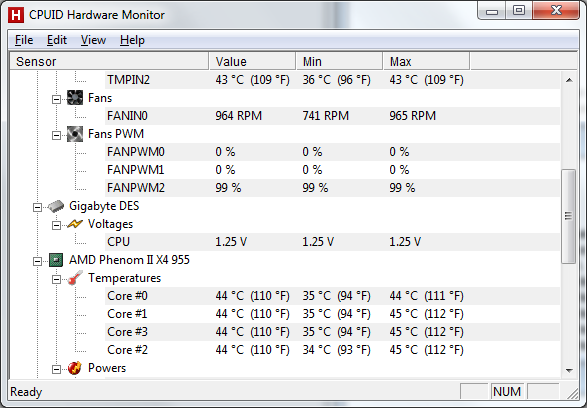This screenshot has height=408, width=587.
Task: Click the scrollbar down arrow
Action: coord(569,371)
